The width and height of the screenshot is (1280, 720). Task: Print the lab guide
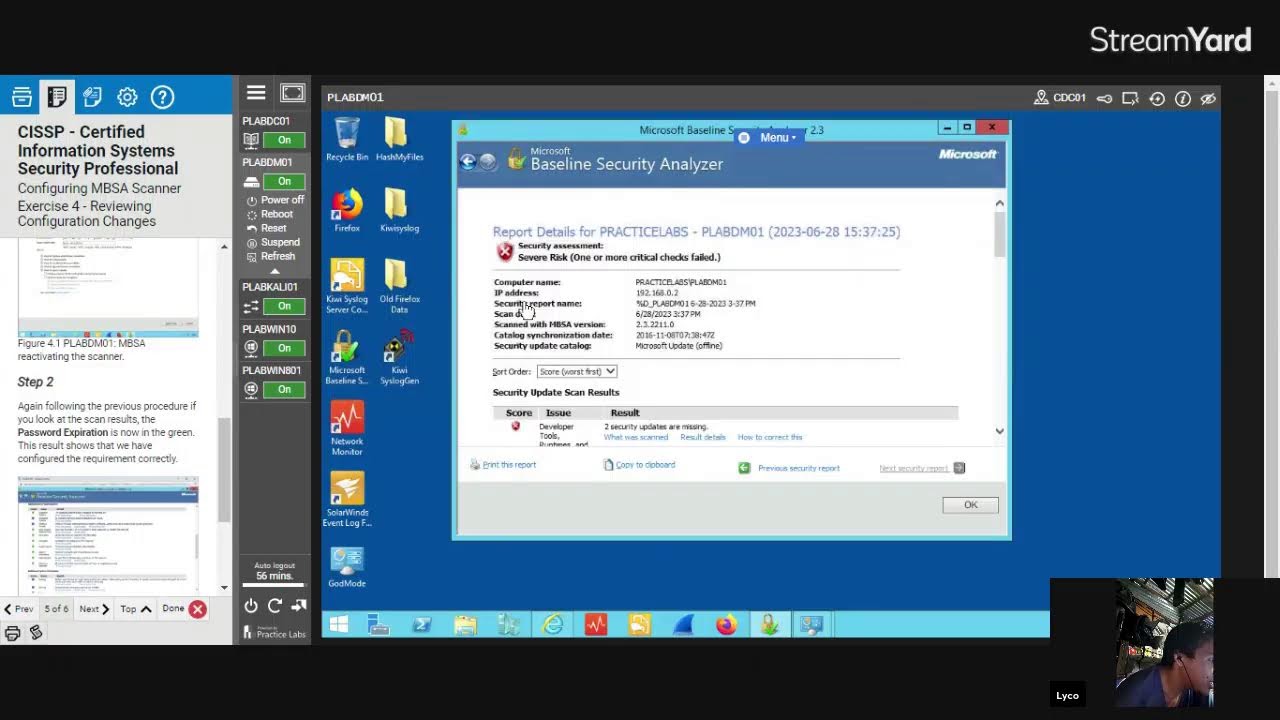12,633
